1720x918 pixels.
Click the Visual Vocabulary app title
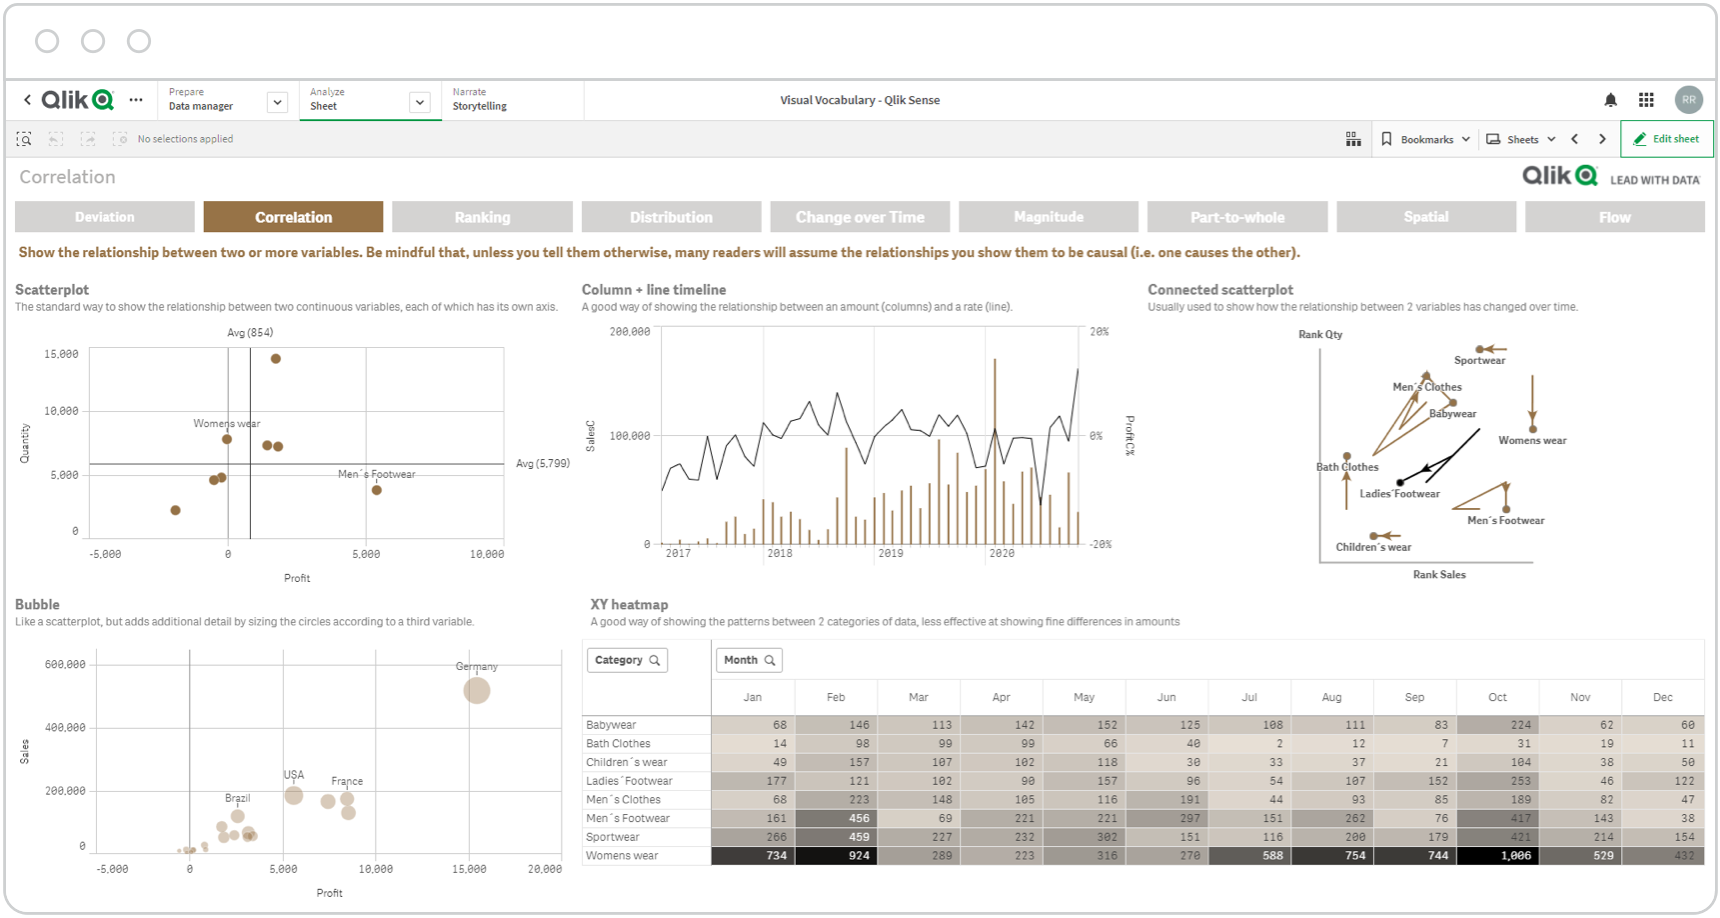860,100
